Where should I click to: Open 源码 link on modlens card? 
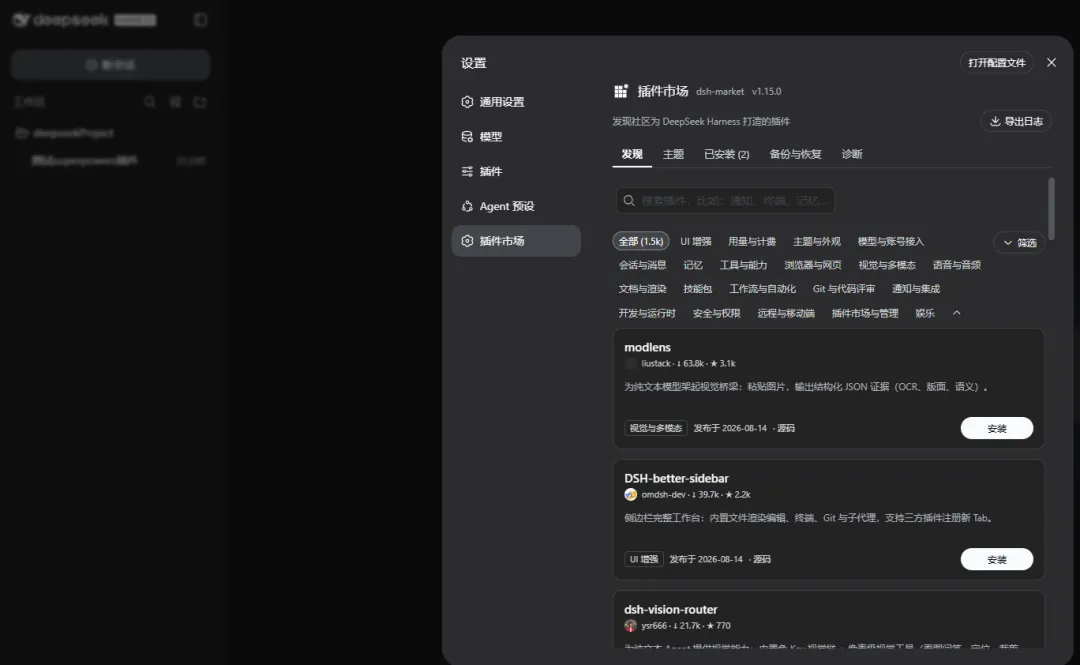click(786, 428)
